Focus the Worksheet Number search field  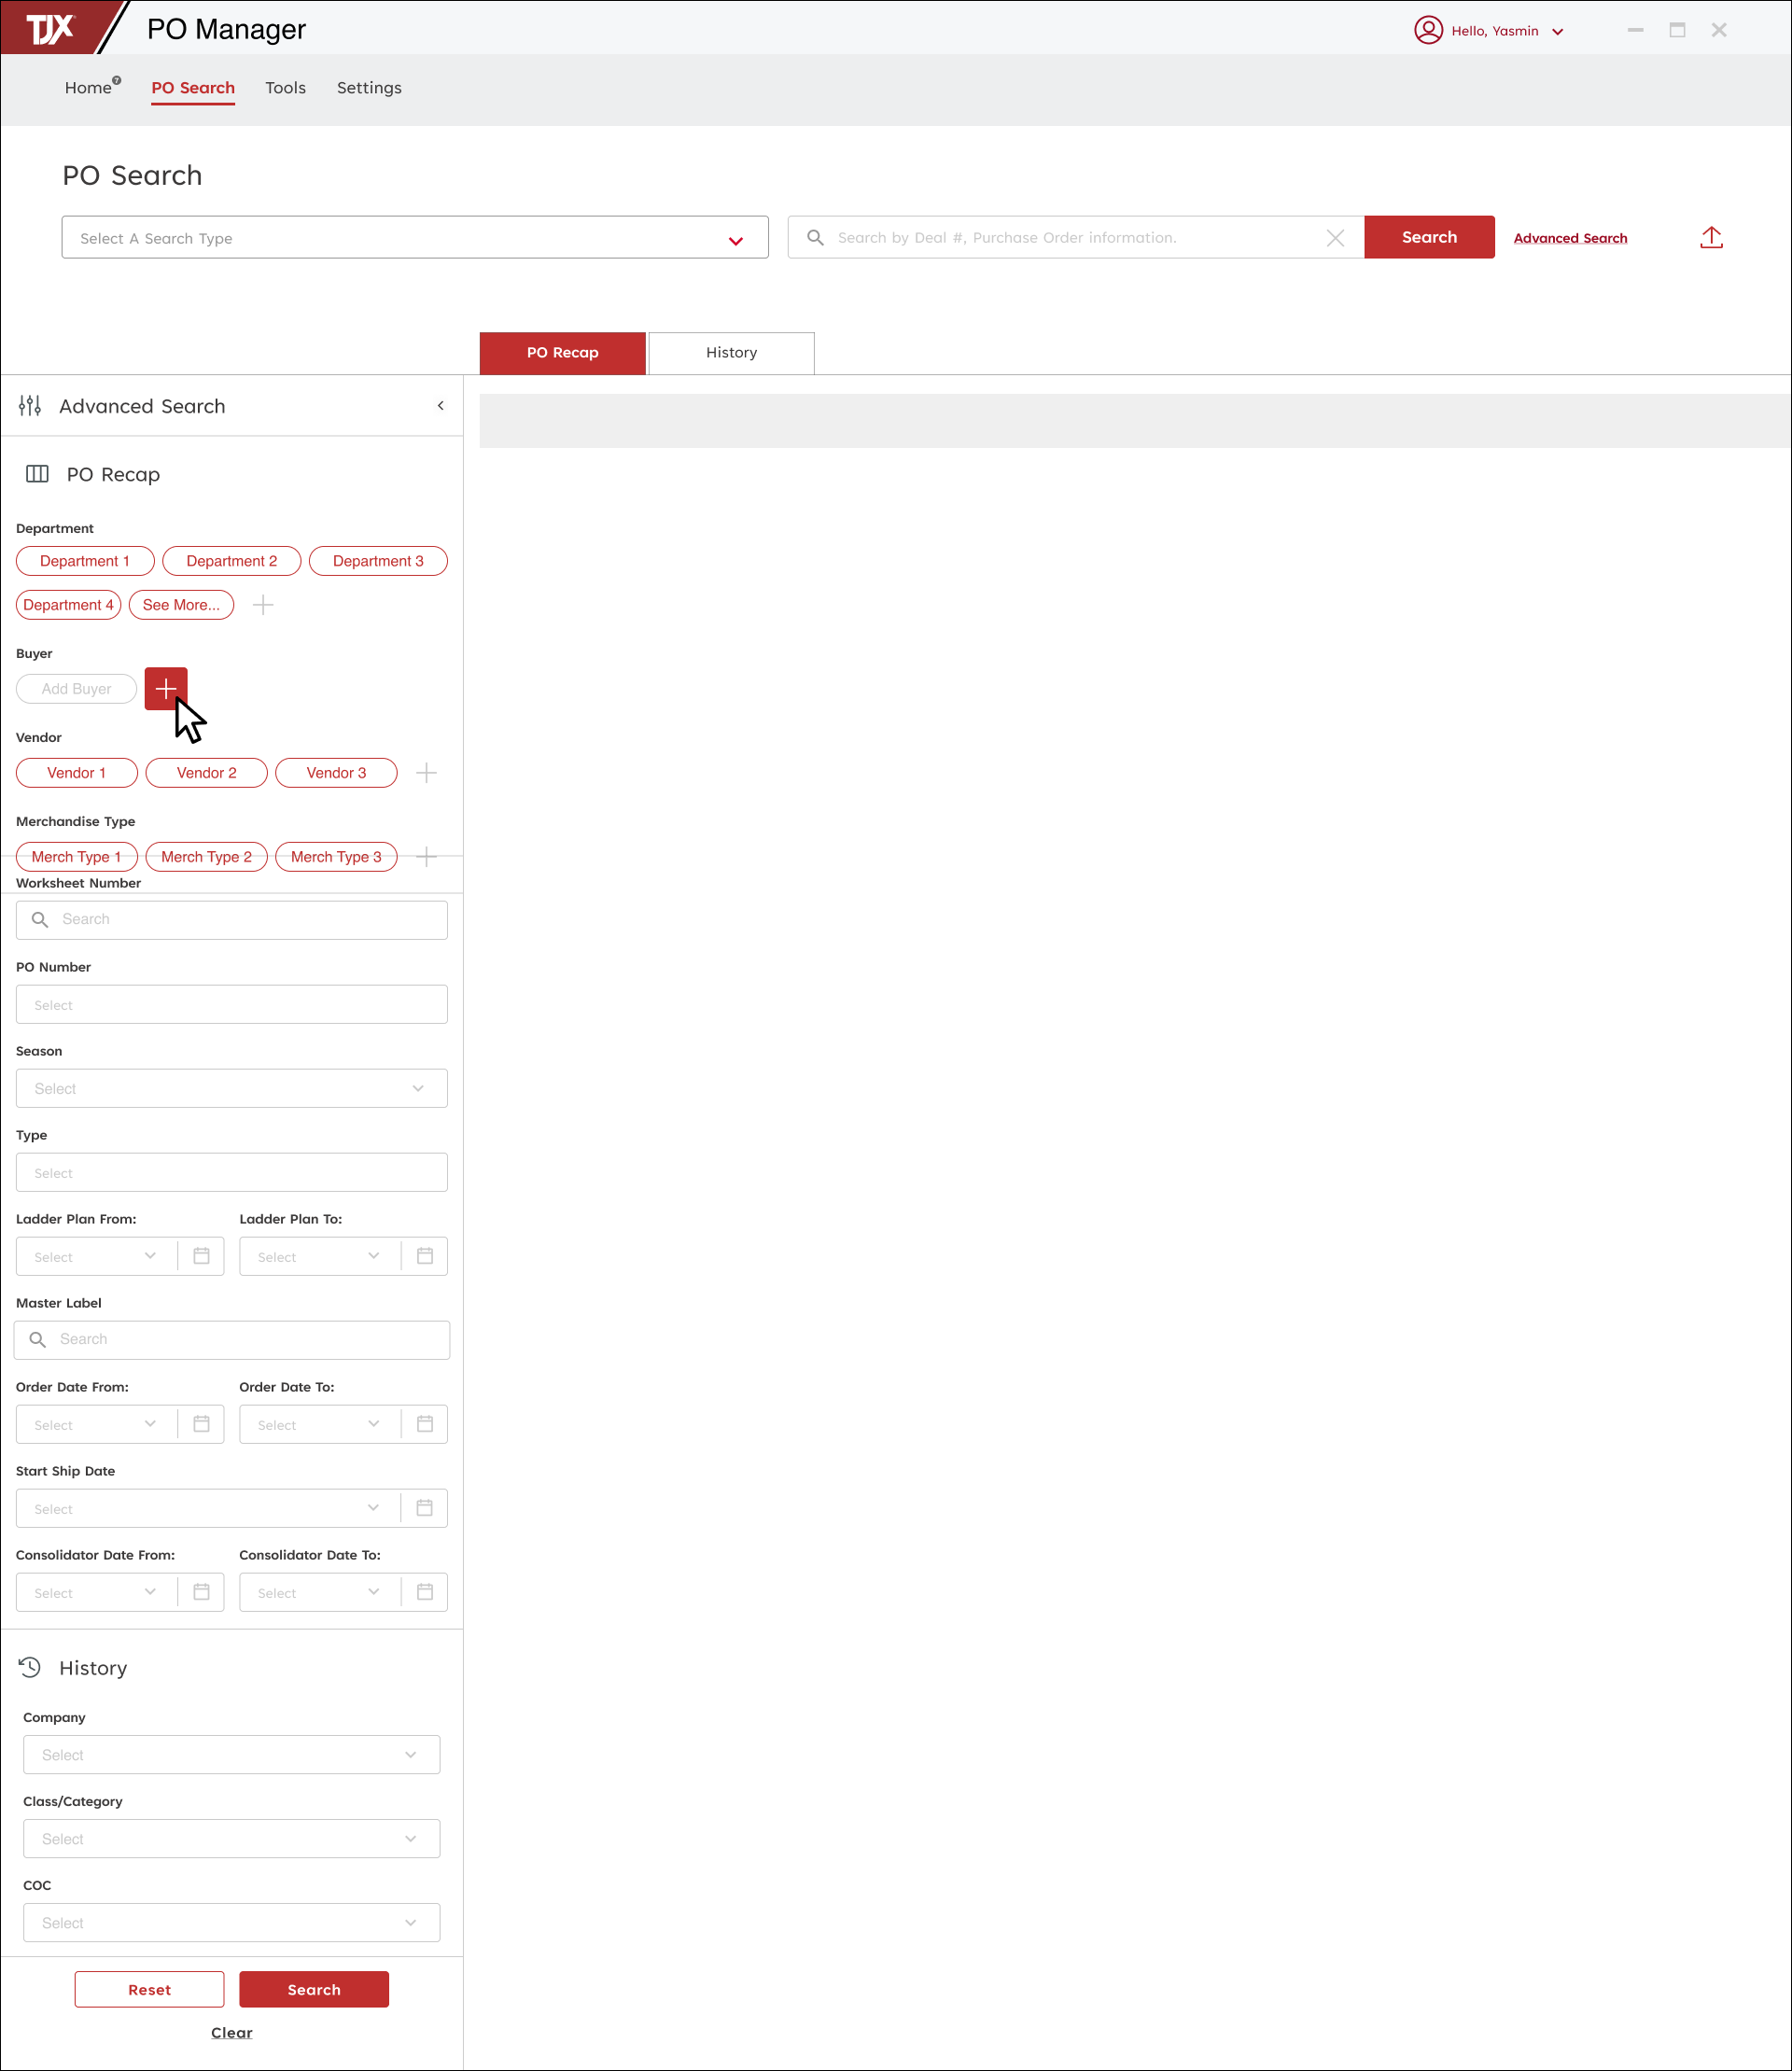[232, 920]
